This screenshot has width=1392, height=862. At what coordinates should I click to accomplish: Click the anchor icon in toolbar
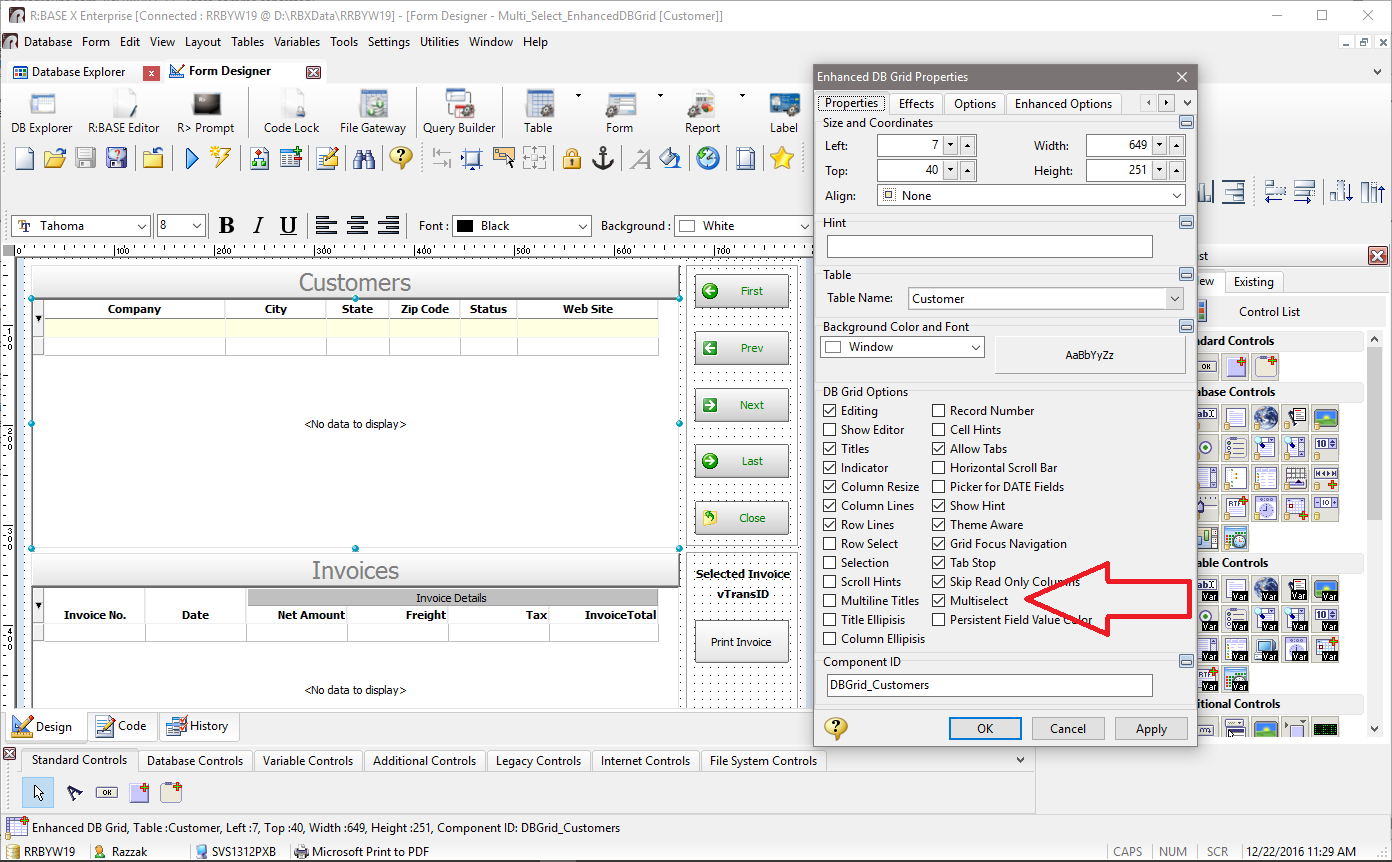tap(603, 158)
